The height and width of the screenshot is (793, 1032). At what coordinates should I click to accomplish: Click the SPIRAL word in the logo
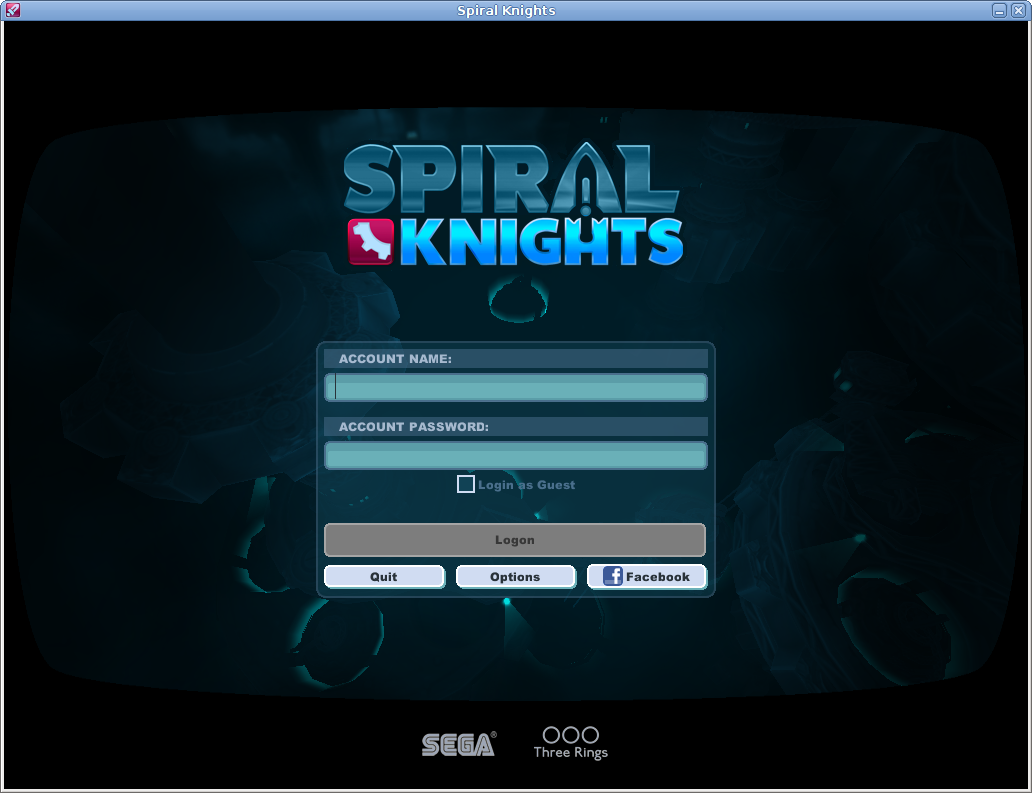pos(511,177)
